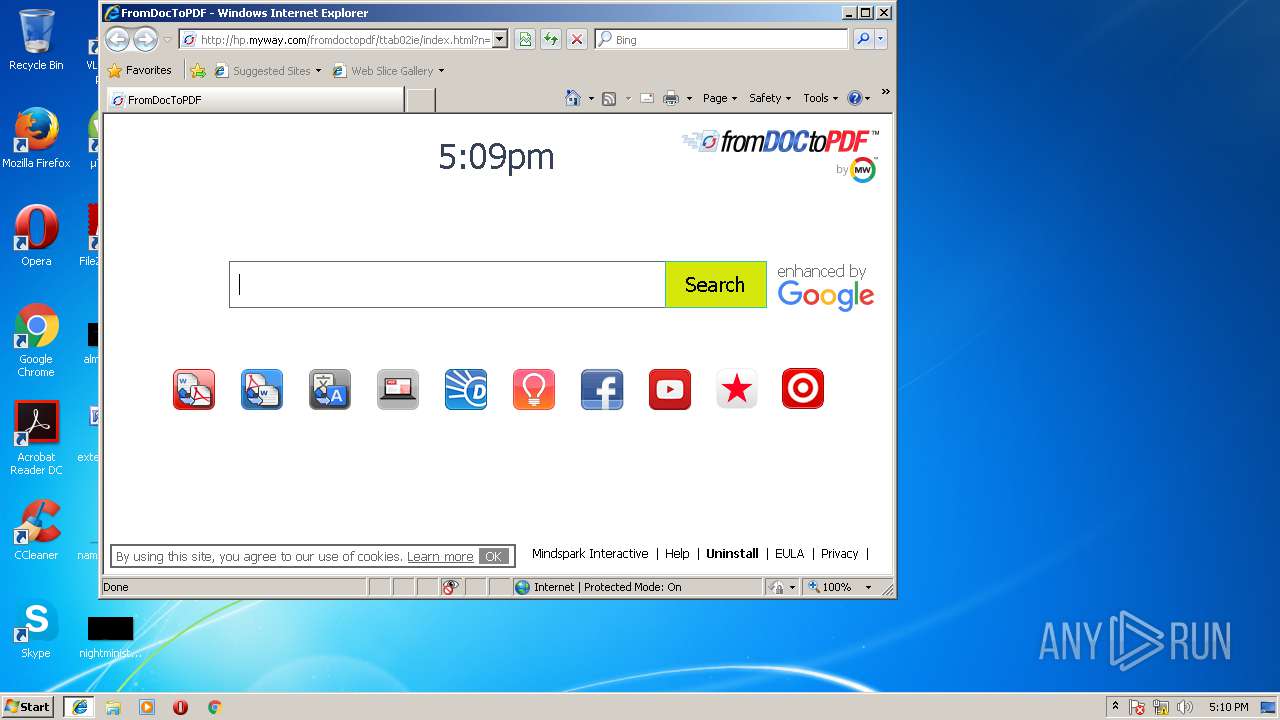Select the CCleaner desktop shortcut
This screenshot has height=720, width=1280.
(x=36, y=530)
